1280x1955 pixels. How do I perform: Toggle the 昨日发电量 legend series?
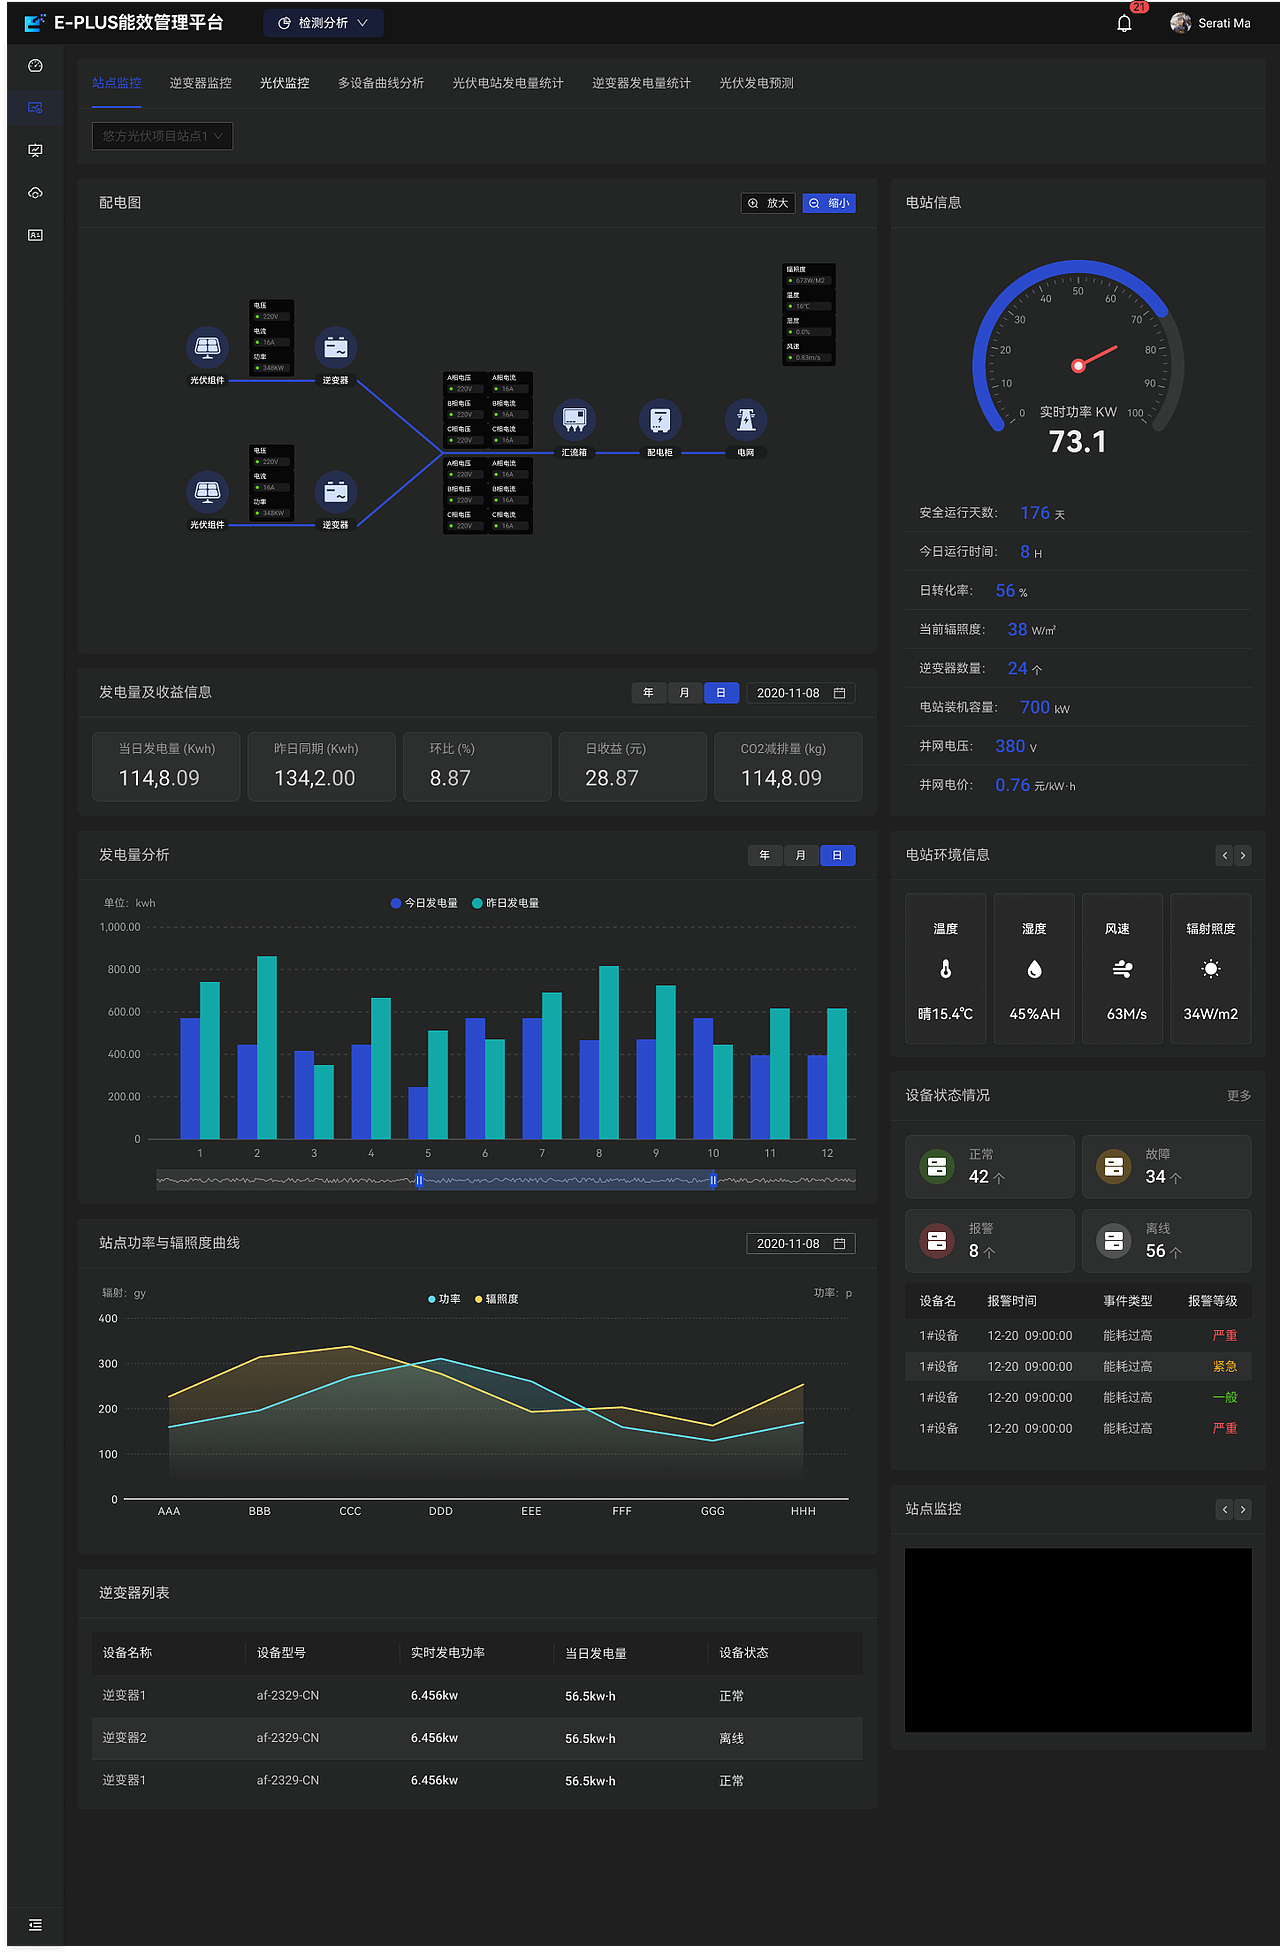pyautogui.click(x=506, y=903)
